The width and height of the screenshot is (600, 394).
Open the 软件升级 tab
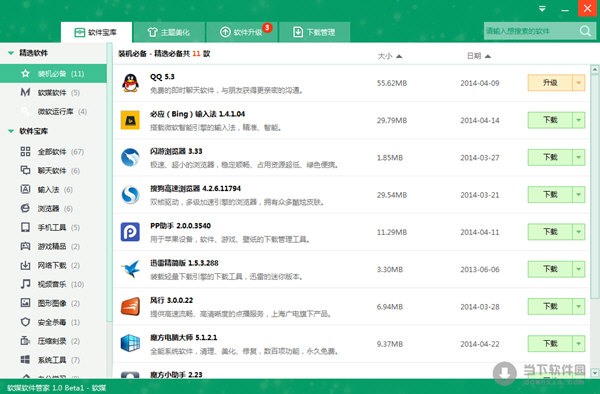point(241,32)
